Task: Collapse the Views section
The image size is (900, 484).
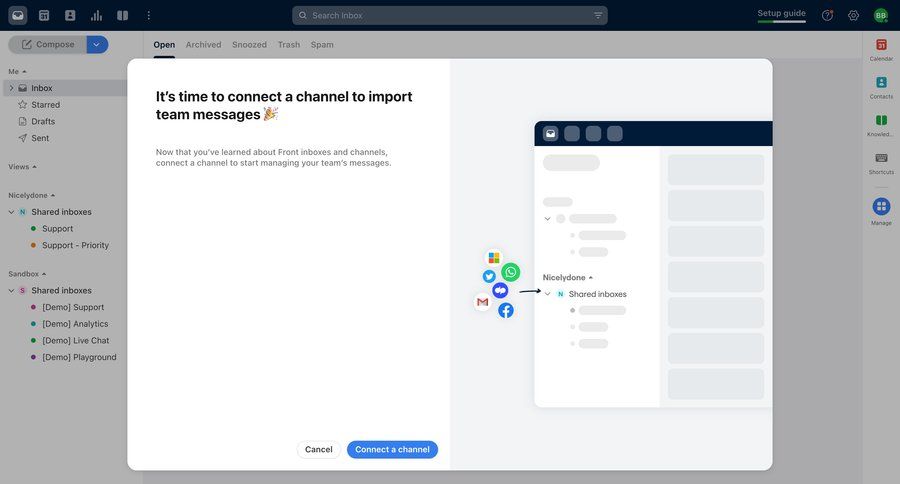Action: [x=22, y=167]
